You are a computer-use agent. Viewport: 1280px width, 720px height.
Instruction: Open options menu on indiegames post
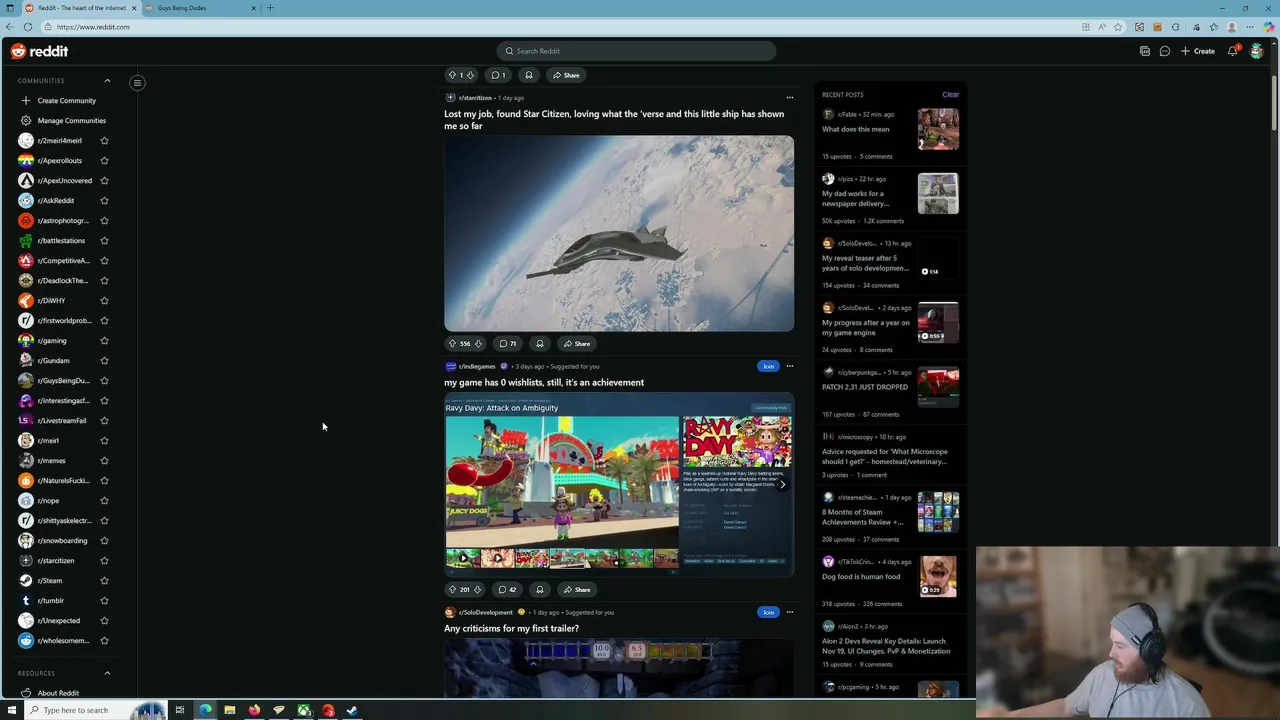tap(789, 366)
